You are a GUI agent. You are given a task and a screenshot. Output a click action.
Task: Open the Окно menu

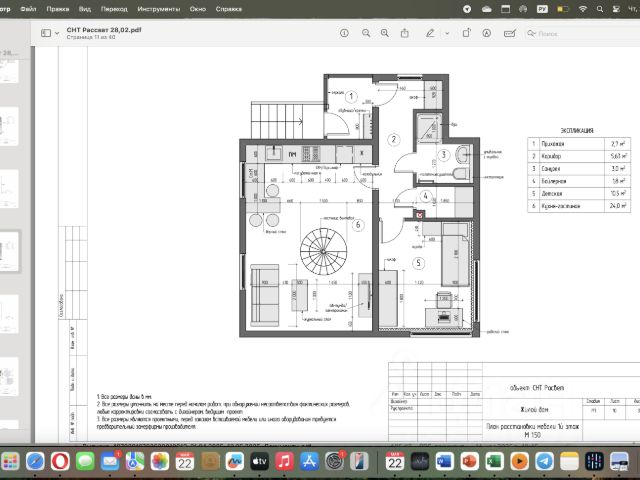(198, 9)
